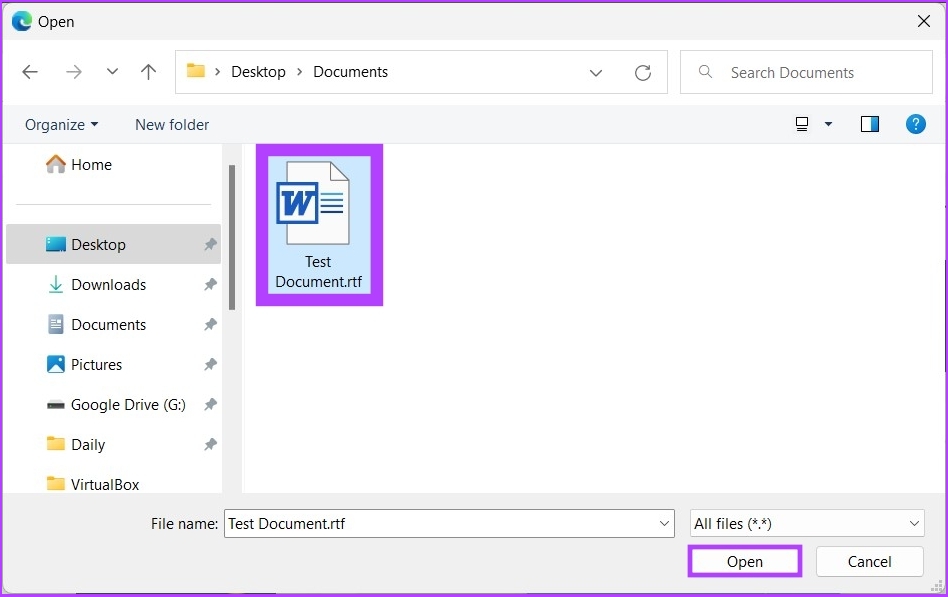This screenshot has height=597, width=948.
Task: Expand the view options dropdown arrow
Action: pyautogui.click(x=828, y=124)
